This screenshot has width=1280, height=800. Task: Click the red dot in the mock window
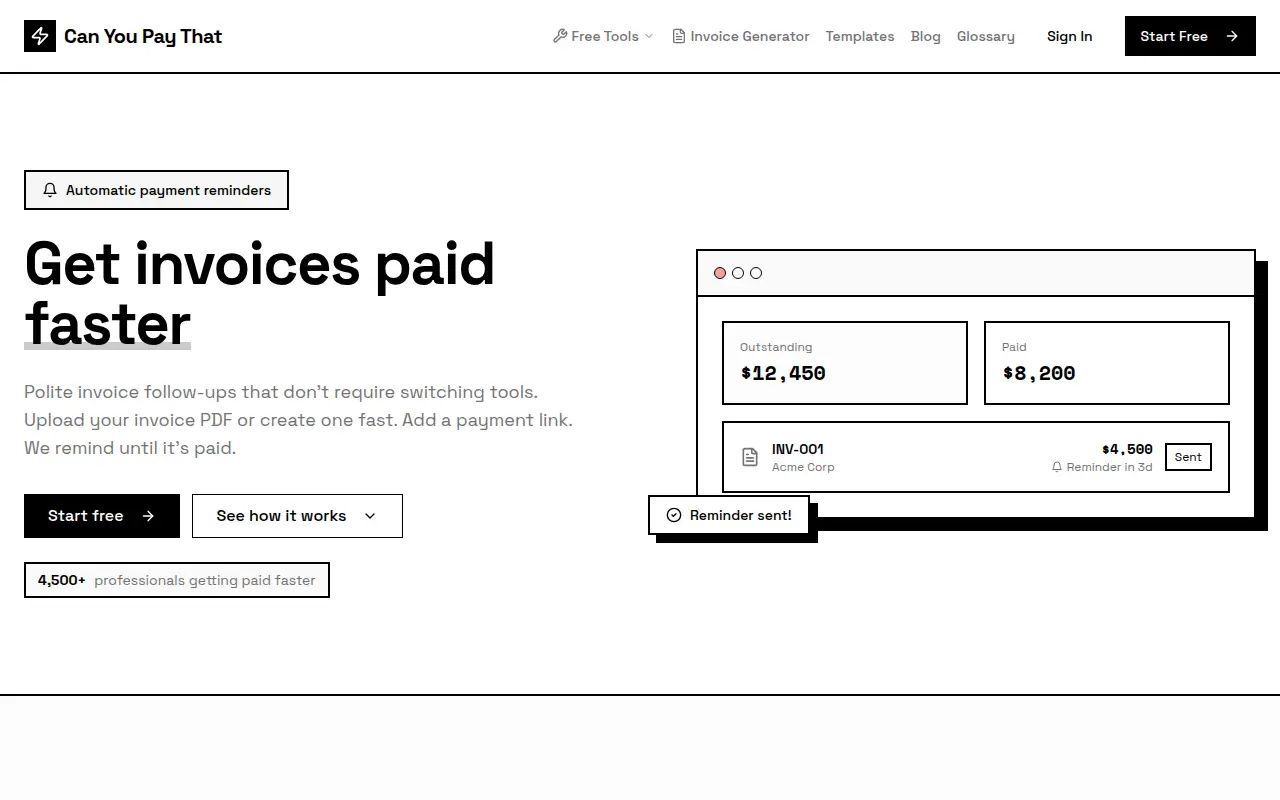click(x=720, y=273)
